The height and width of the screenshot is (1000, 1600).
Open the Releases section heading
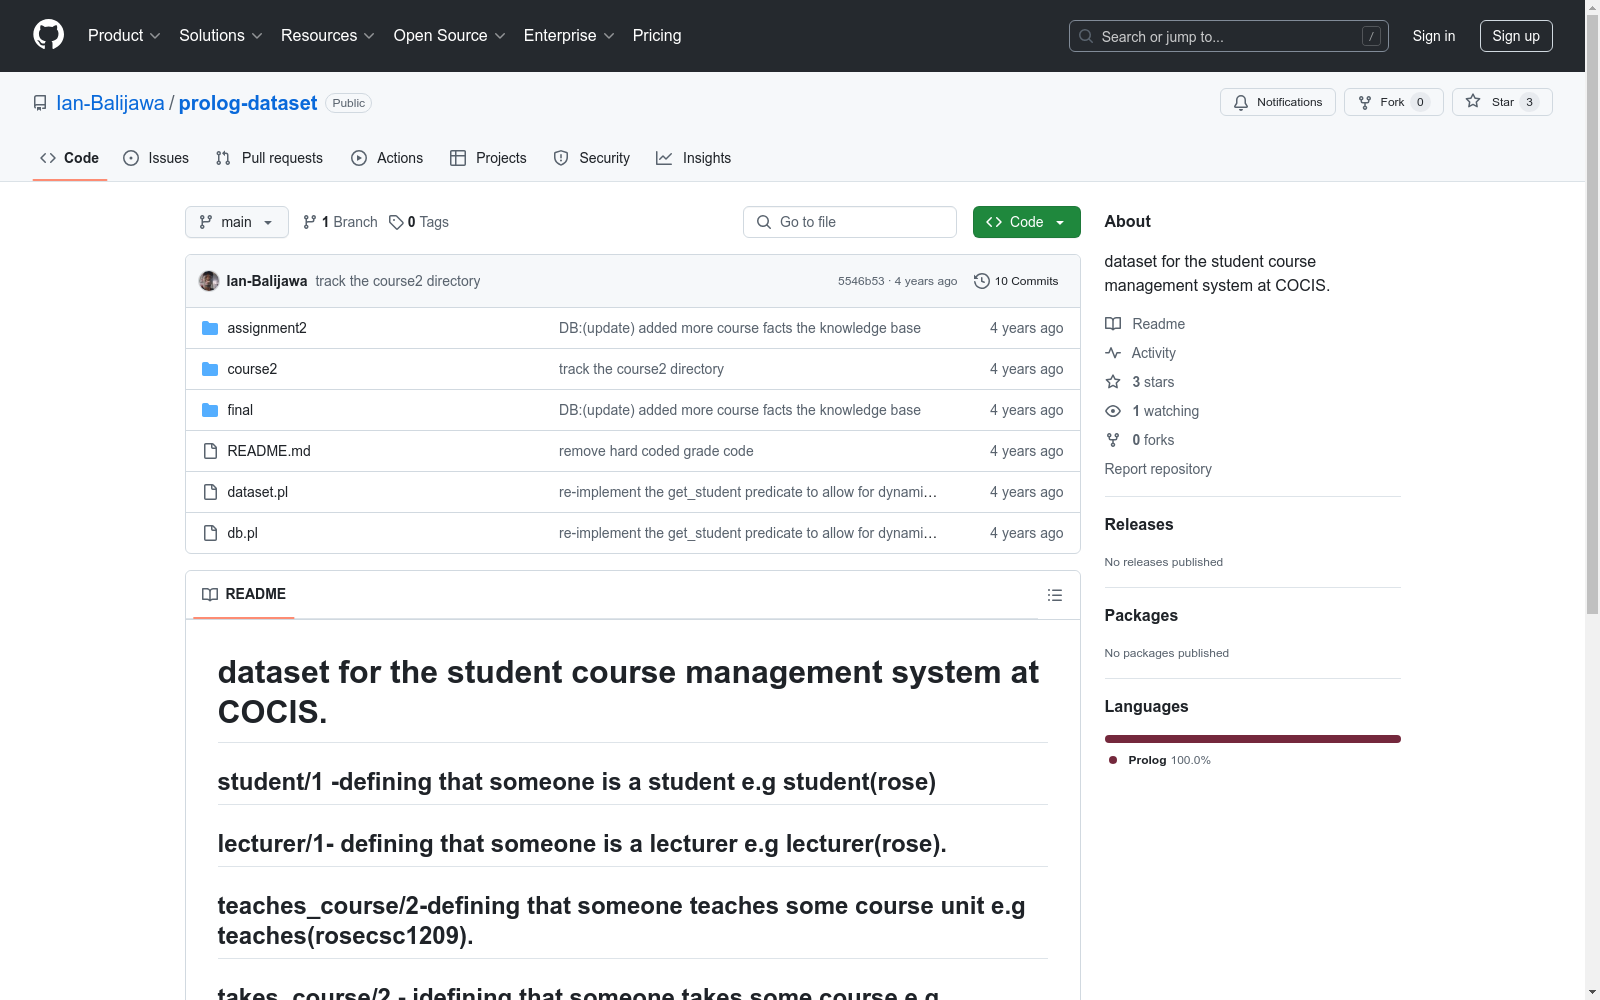point(1139,524)
